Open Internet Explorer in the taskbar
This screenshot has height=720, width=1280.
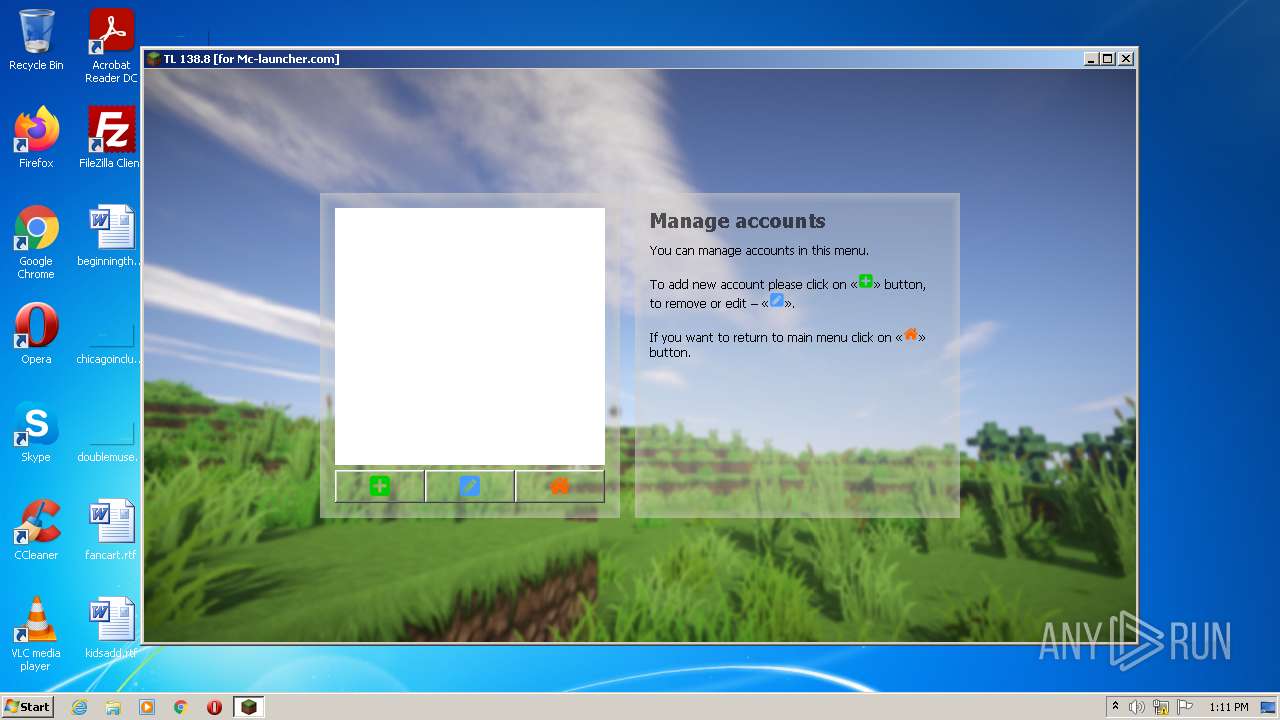(x=79, y=707)
